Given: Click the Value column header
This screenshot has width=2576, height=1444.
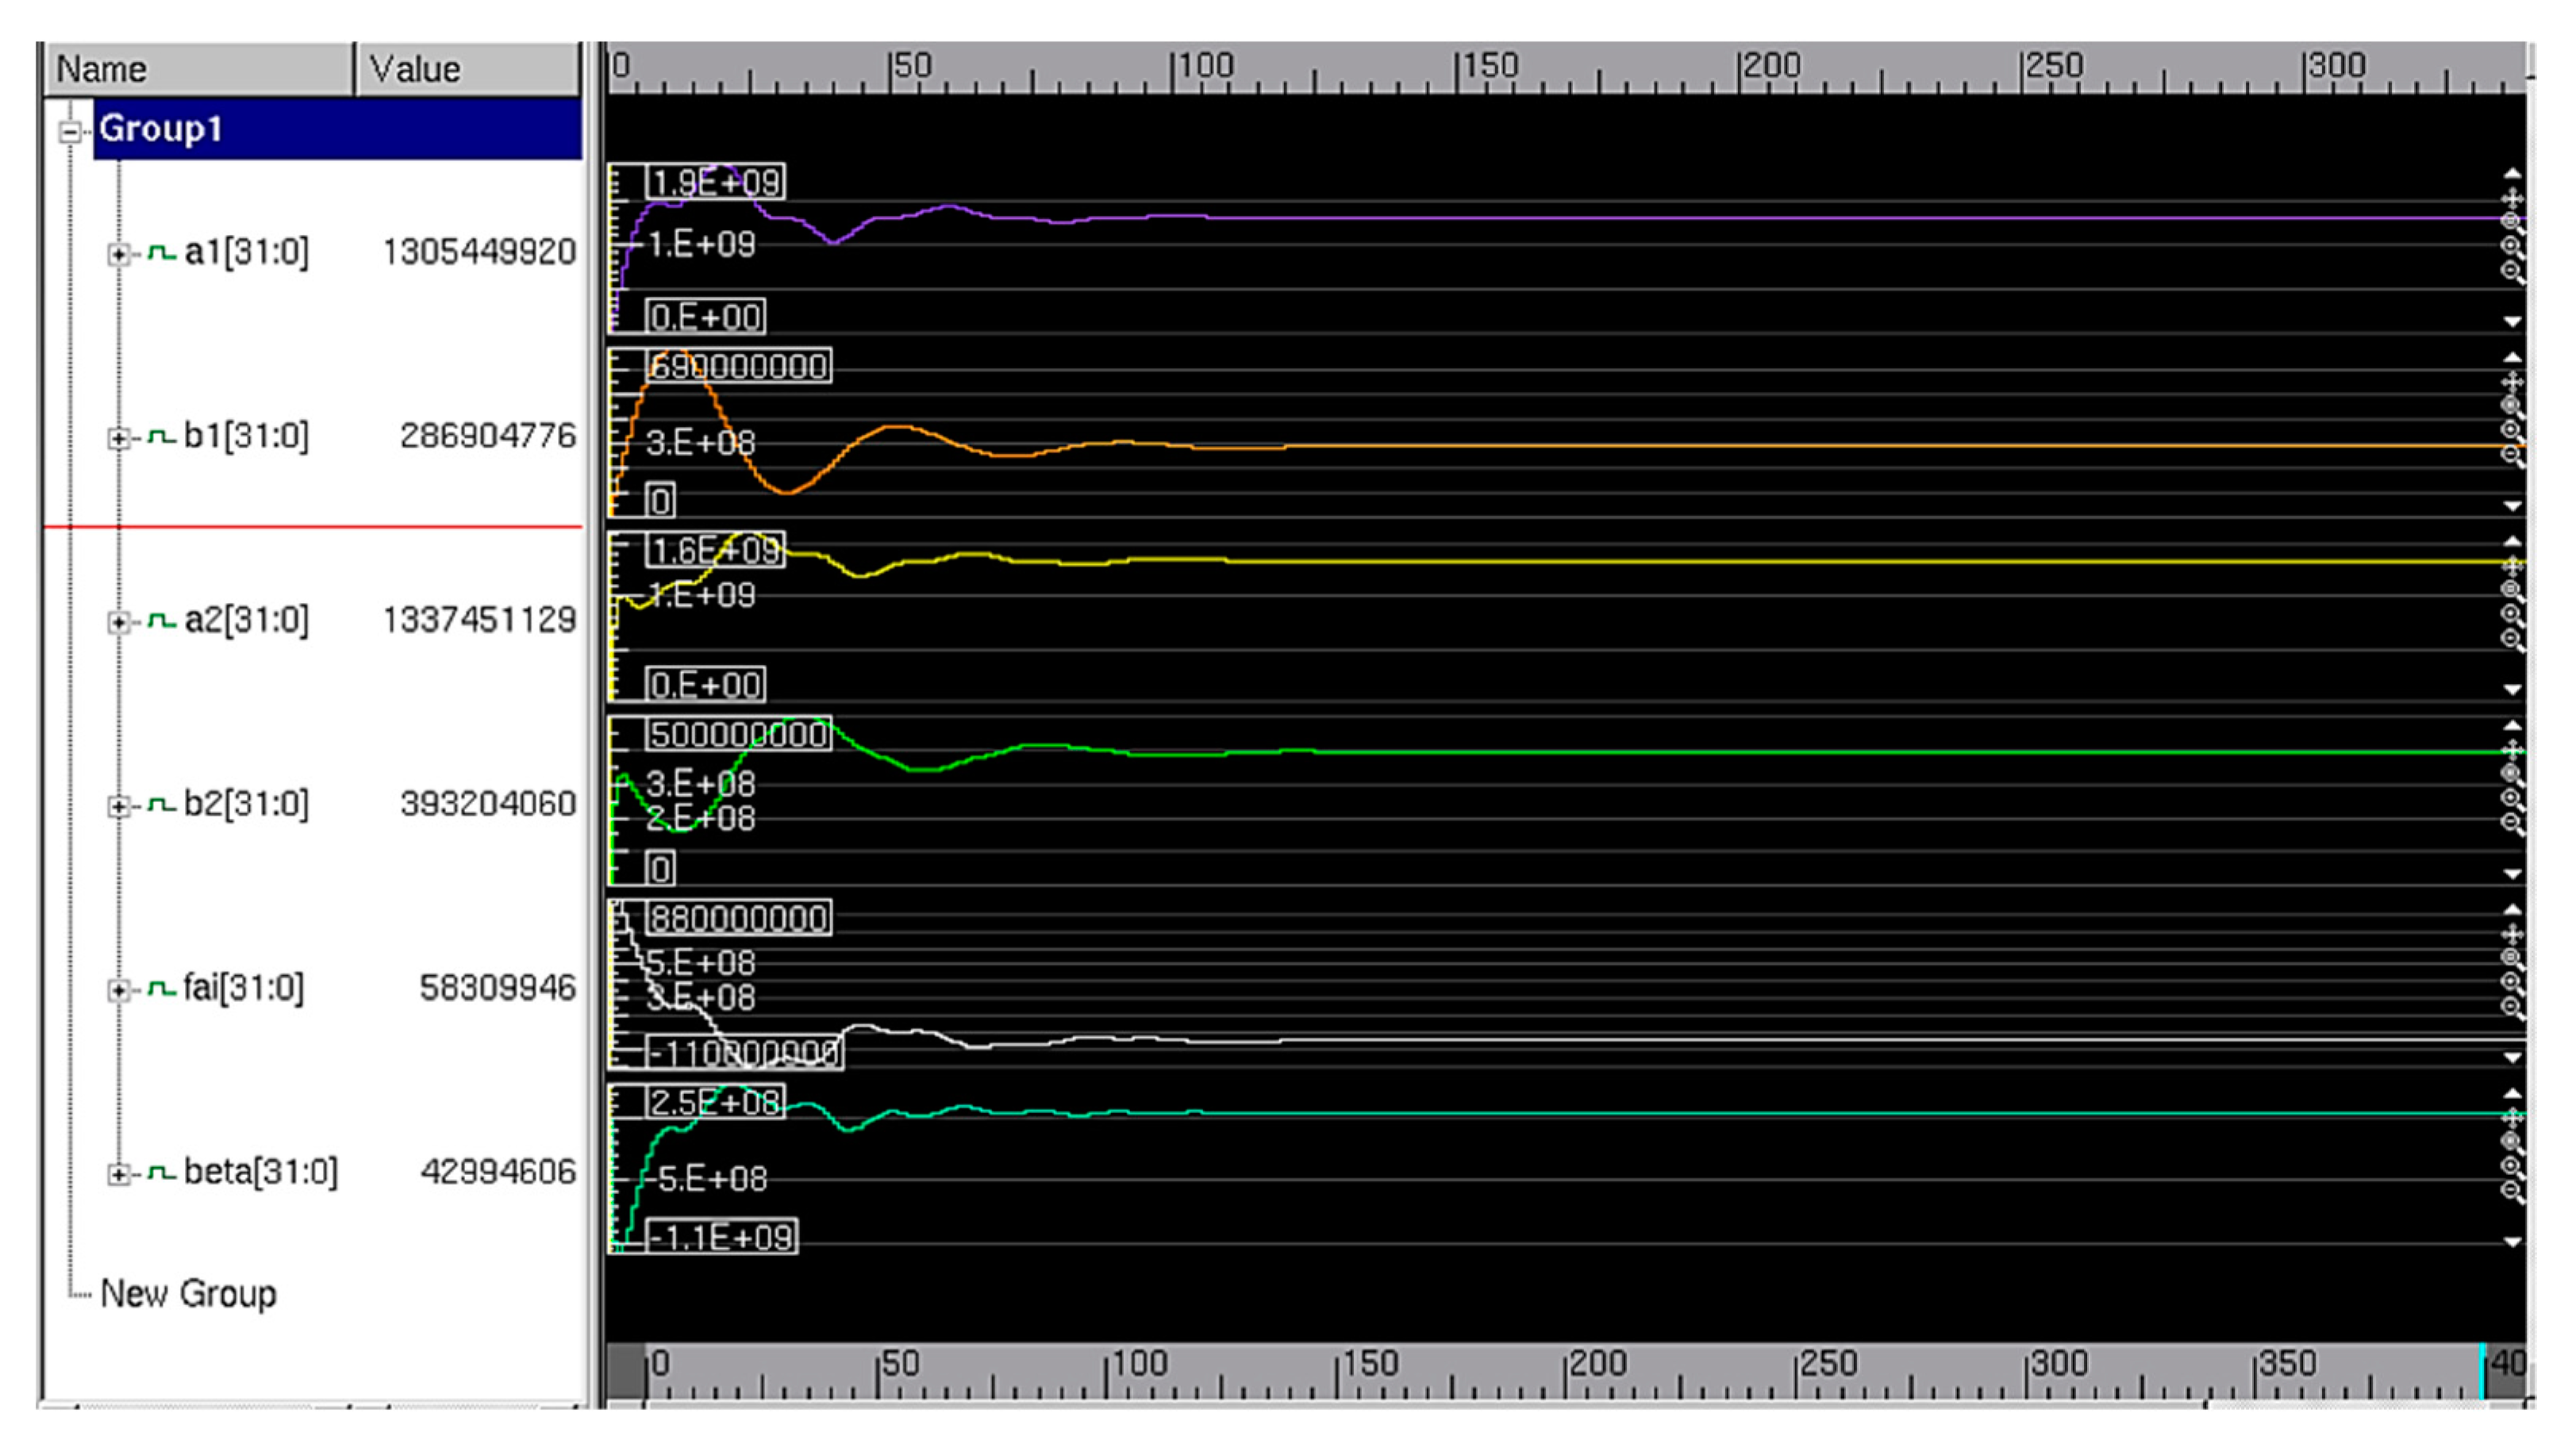Looking at the screenshot, I should coord(468,69).
